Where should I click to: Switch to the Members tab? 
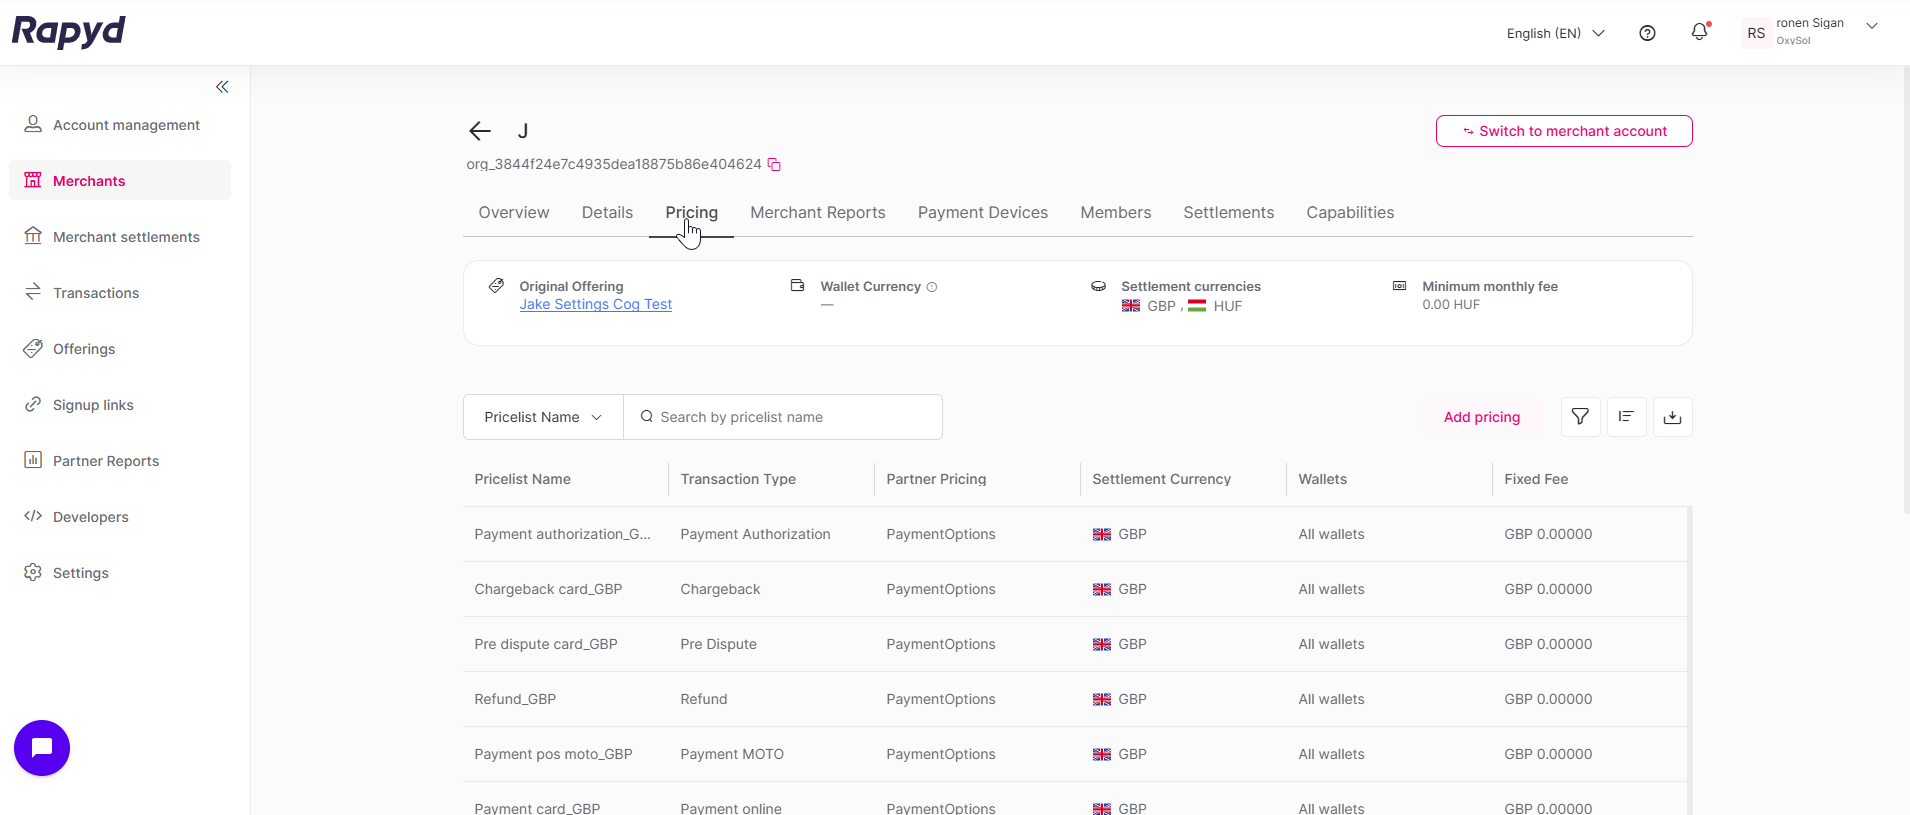[x=1116, y=213]
